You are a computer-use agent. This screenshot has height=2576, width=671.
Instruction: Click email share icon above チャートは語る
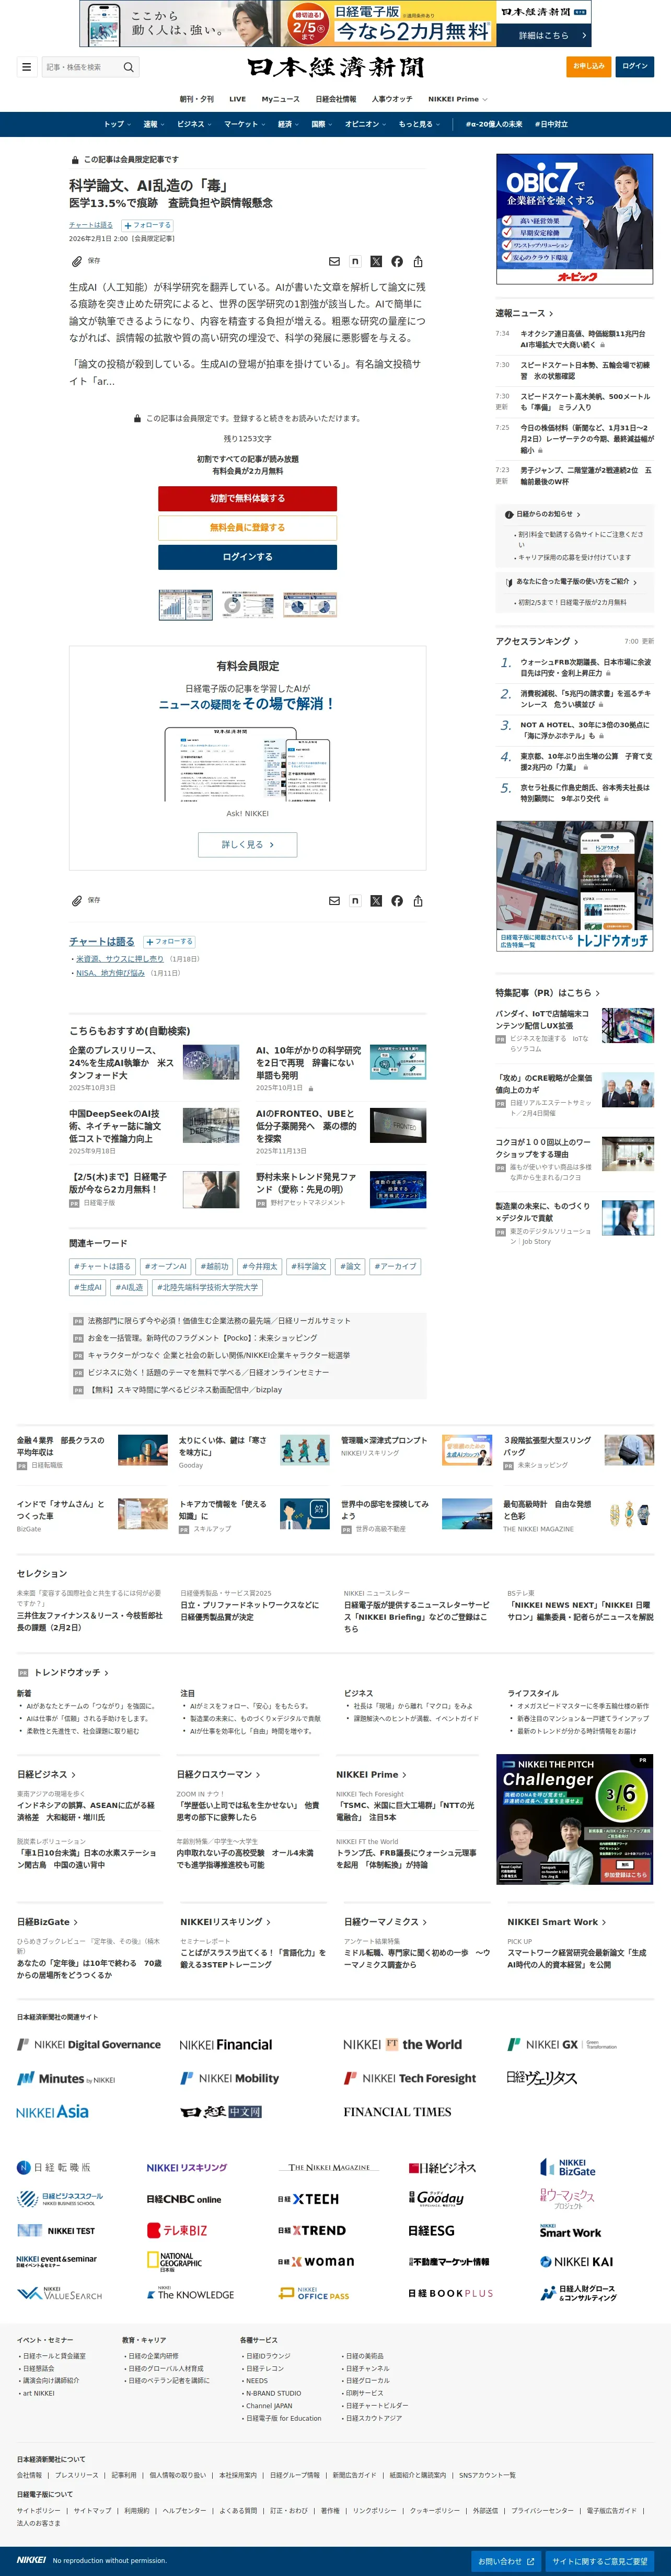click(x=334, y=900)
